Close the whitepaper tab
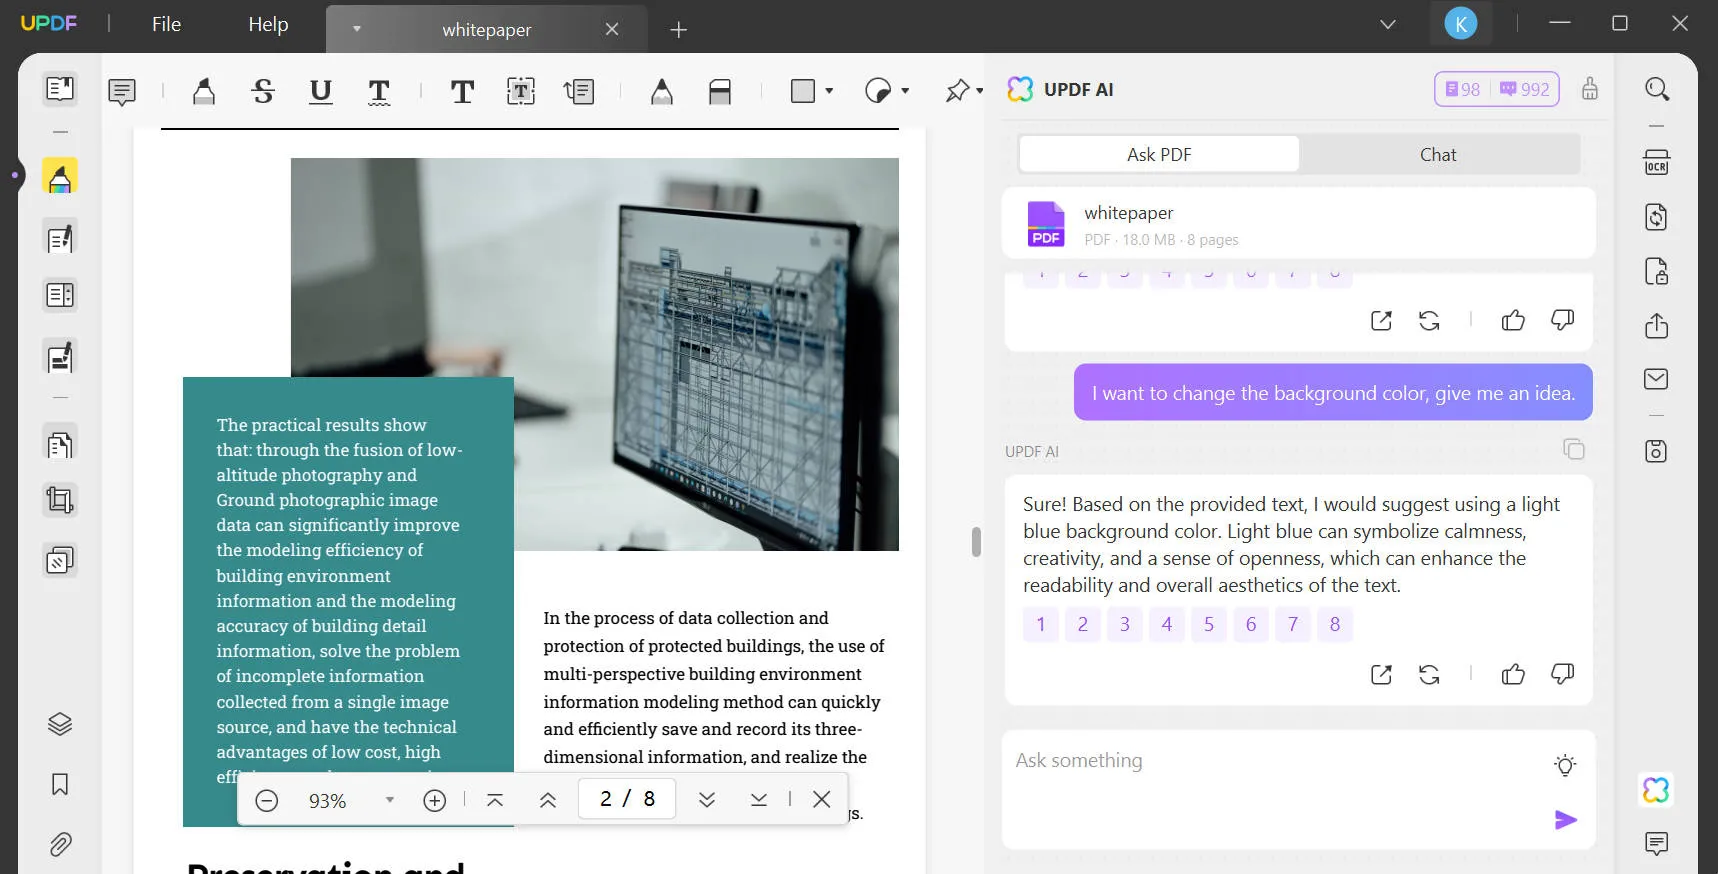1718x874 pixels. tap(612, 29)
